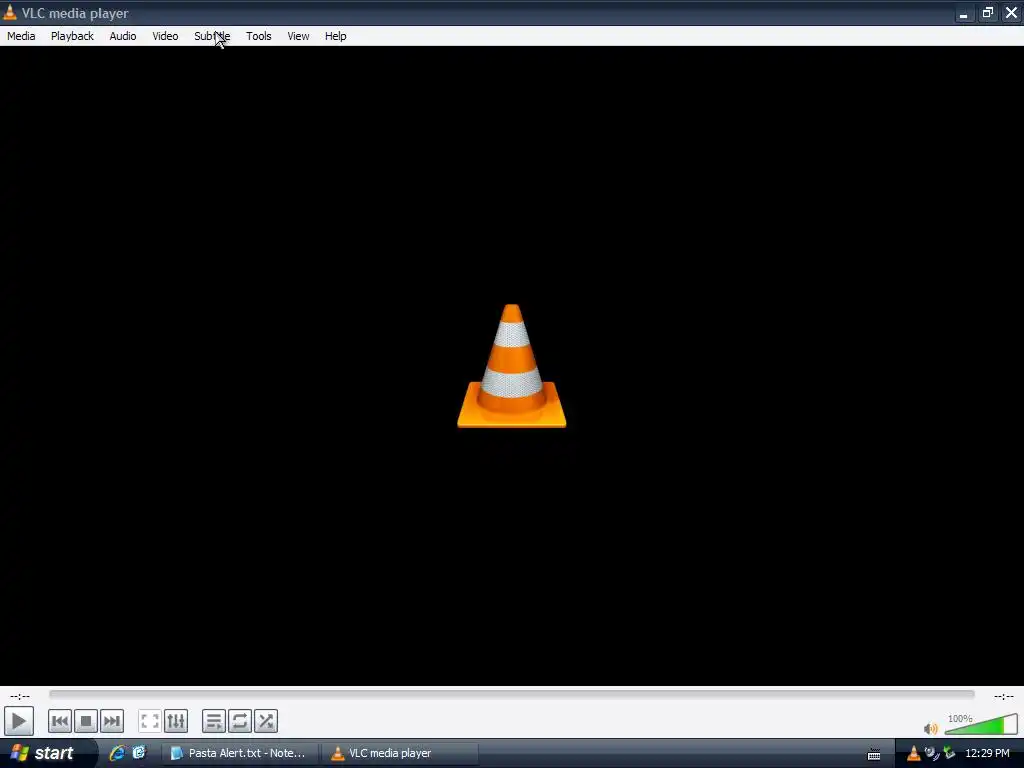Open the on-screen keyboard tray icon
The height and width of the screenshot is (768, 1024).
click(874, 754)
